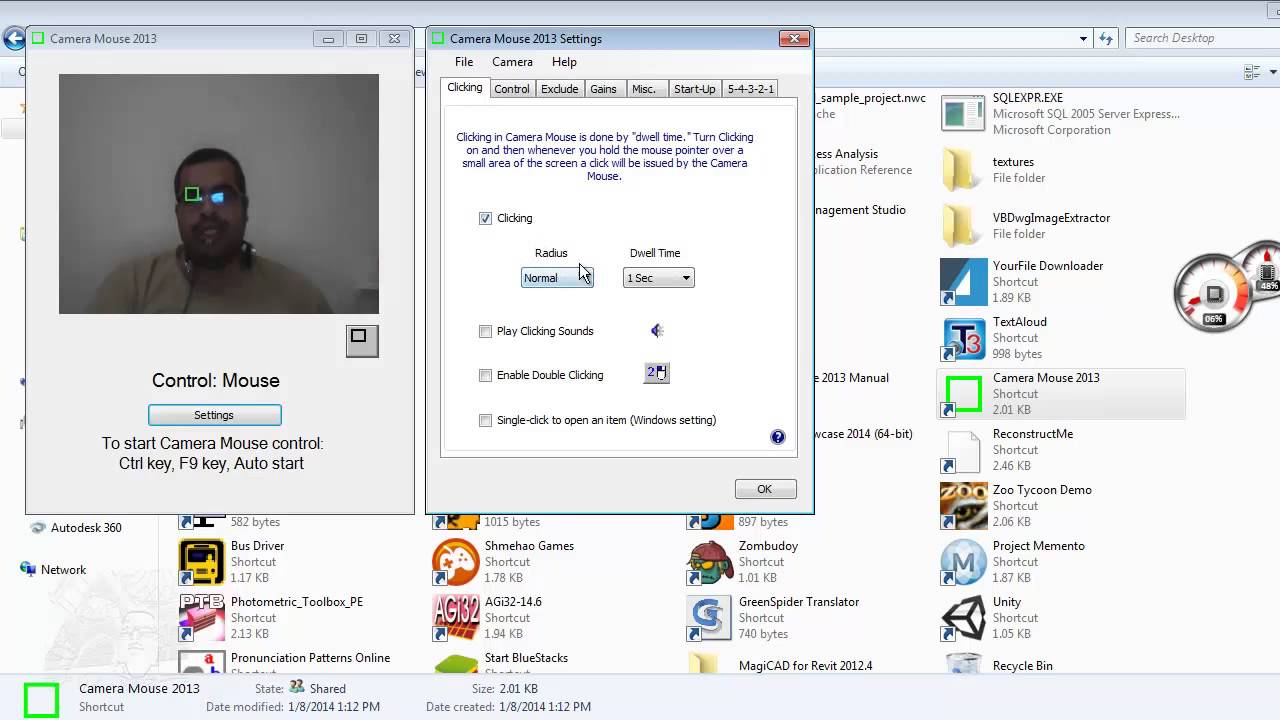1280x720 pixels.
Task: Click the 'Recycle Bin' item name
Action: click(x=1022, y=666)
